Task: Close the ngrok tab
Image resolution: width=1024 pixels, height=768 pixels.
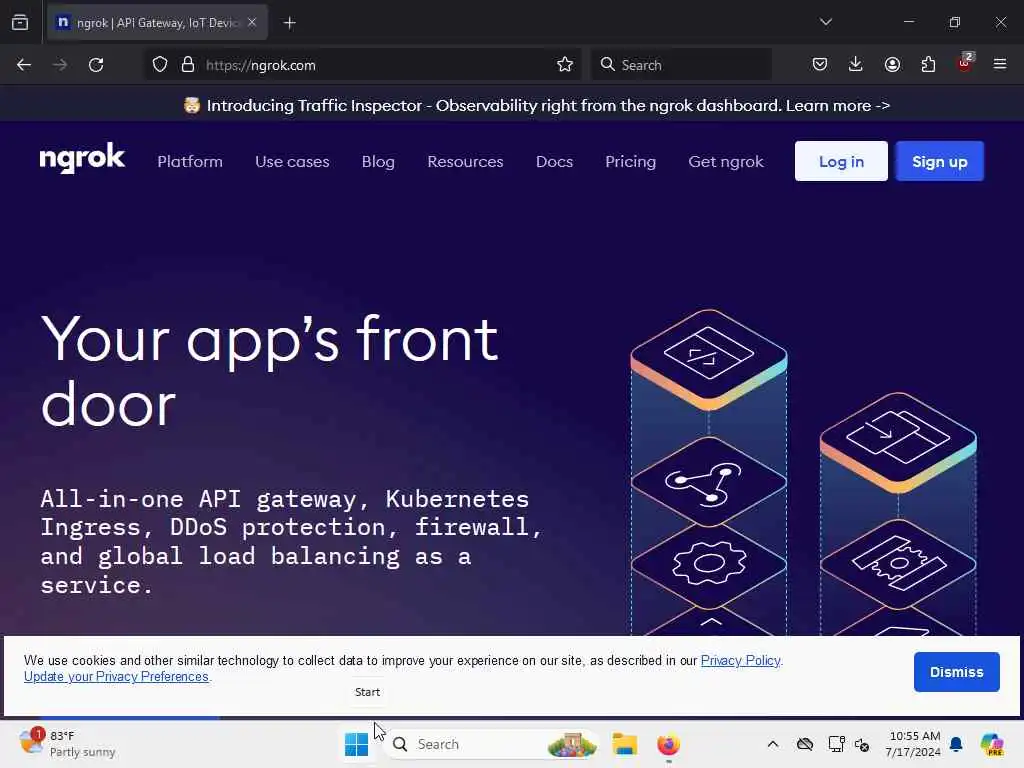Action: [252, 22]
